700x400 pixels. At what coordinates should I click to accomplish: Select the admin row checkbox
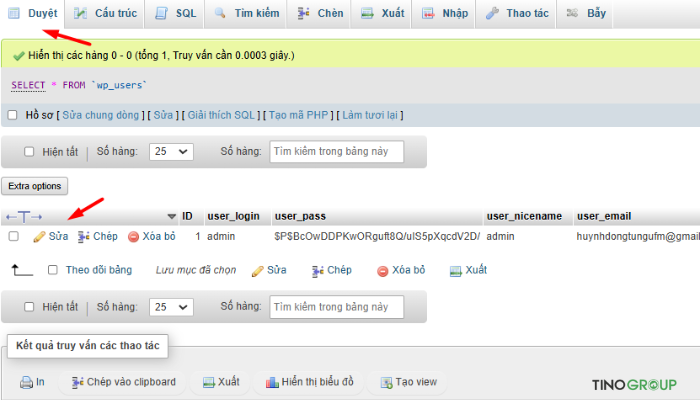tap(13, 236)
